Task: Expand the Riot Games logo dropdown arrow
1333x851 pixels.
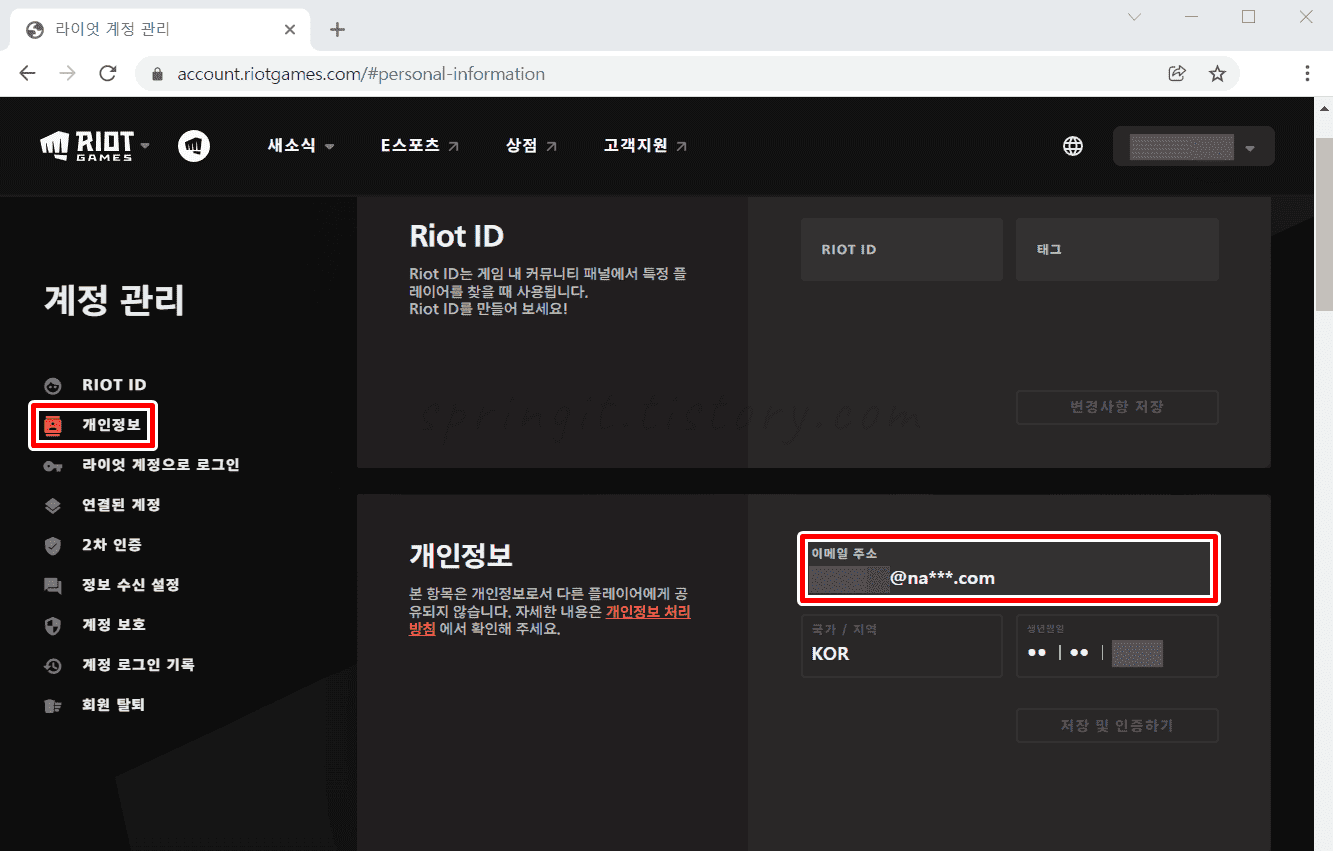Action: coord(145,146)
